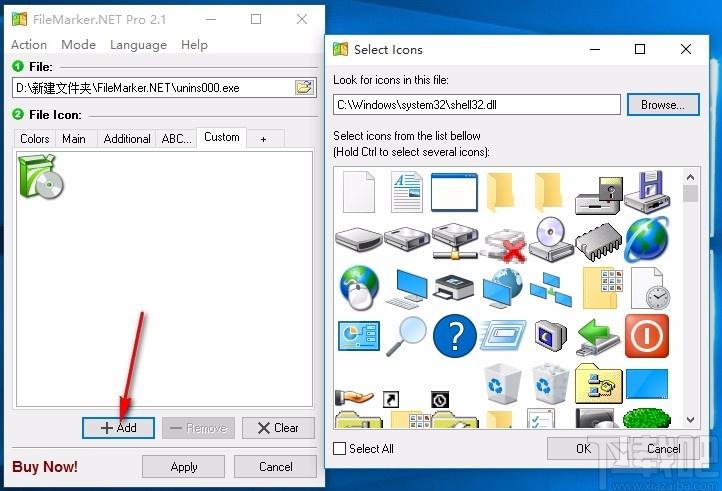Switch to the Colors tab

click(35, 139)
